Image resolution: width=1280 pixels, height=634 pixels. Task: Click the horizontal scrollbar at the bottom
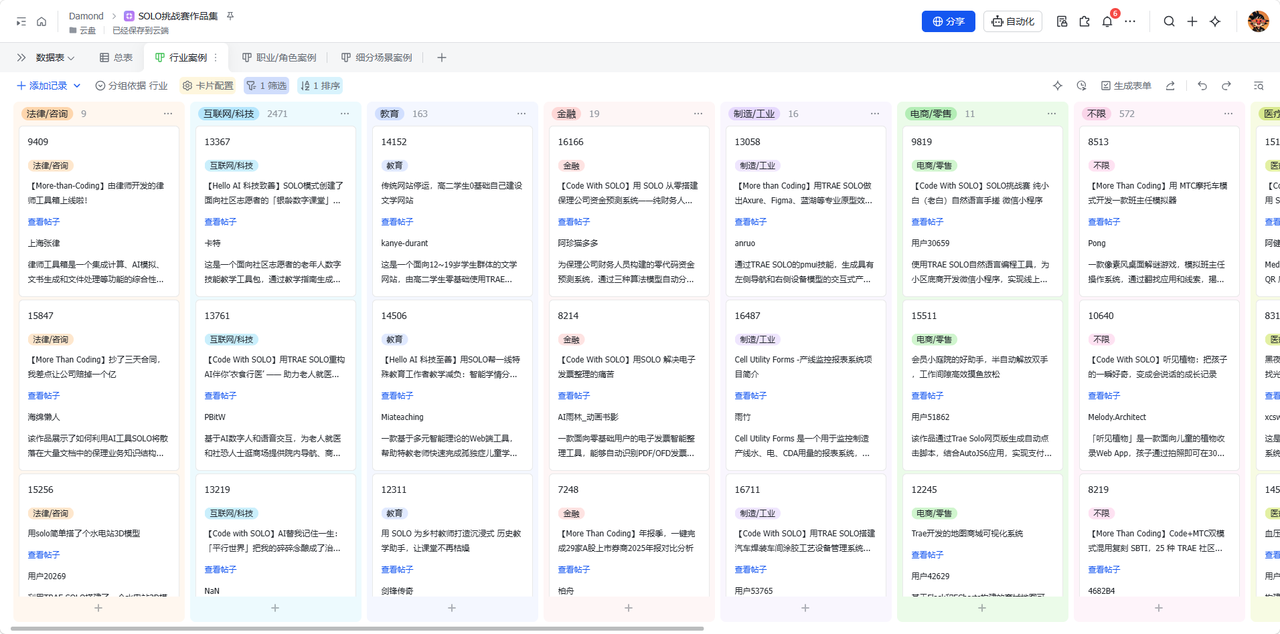(x=358, y=629)
